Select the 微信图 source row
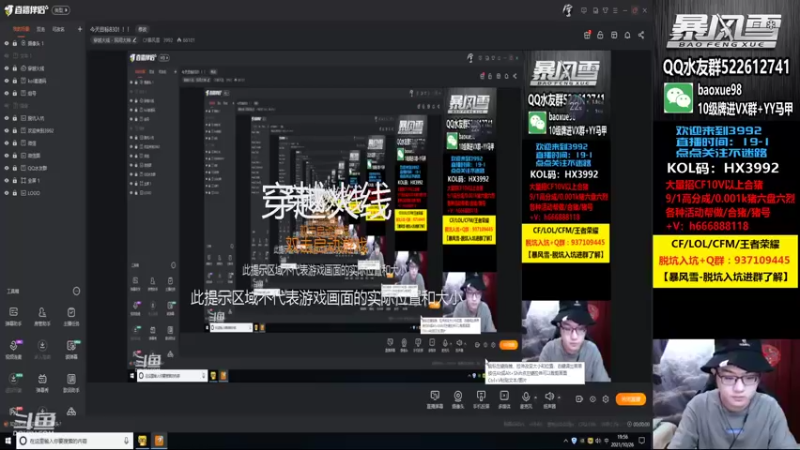This screenshot has height=450, width=800. (x=43, y=156)
